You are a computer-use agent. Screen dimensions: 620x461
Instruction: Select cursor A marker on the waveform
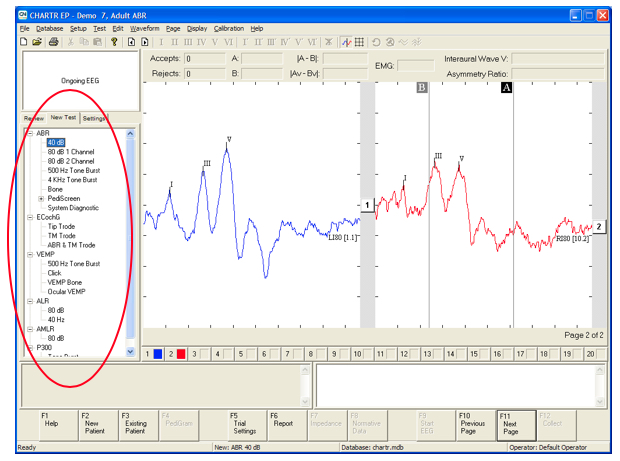[x=507, y=87]
